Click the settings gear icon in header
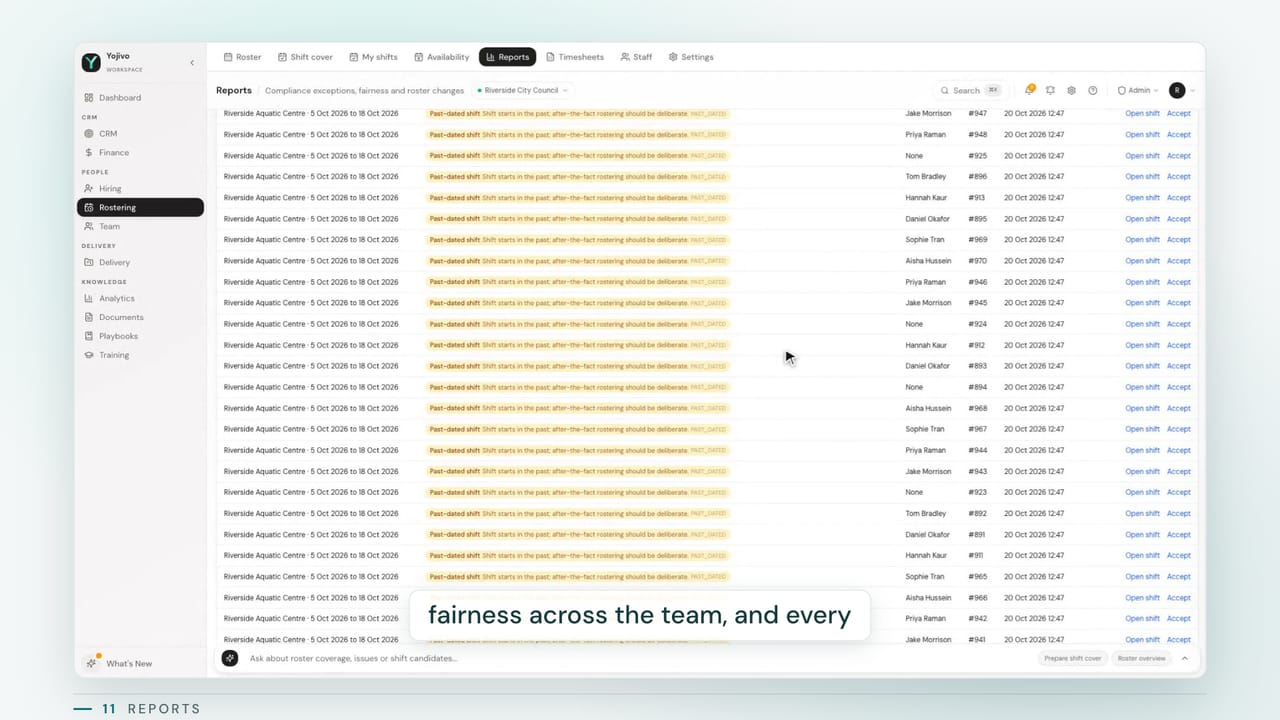The image size is (1280, 720). click(x=1071, y=90)
